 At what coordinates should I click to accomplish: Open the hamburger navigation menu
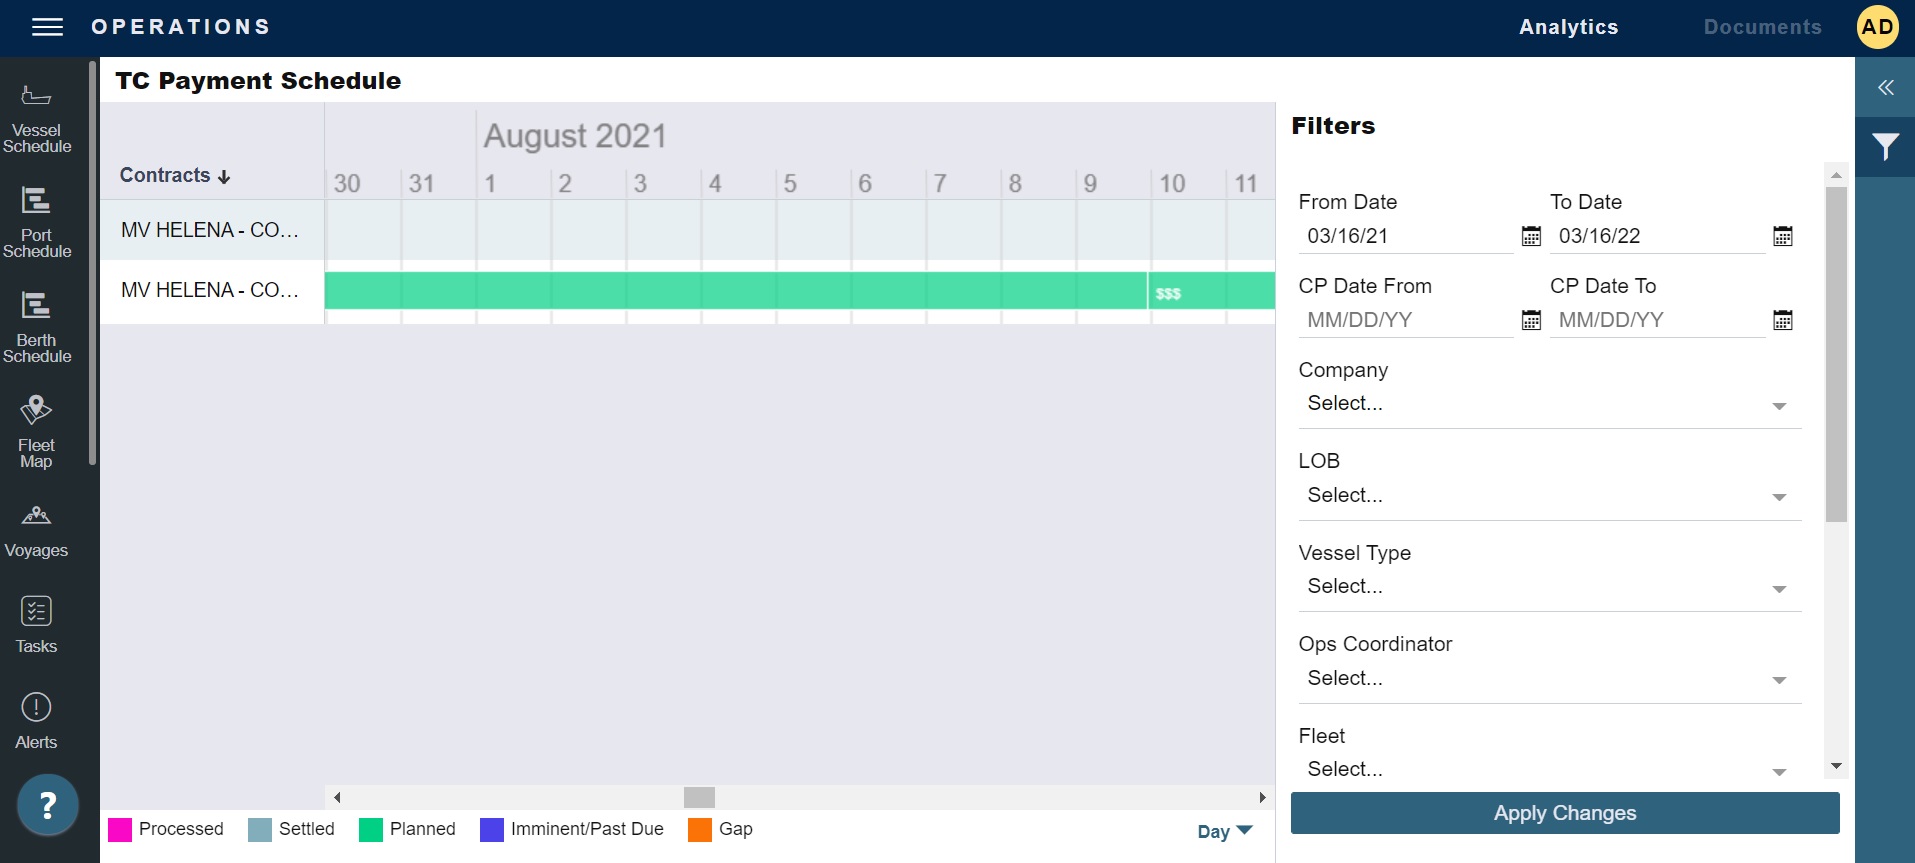click(x=47, y=27)
